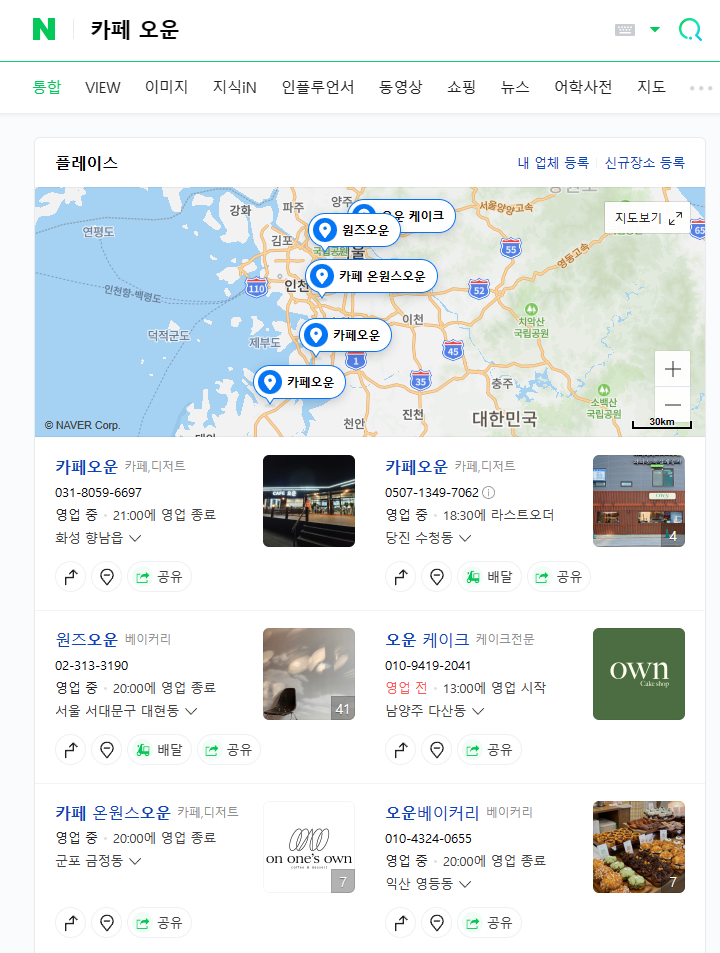Click the 오운 케이크 map marker
Image resolution: width=720 pixels, height=953 pixels.
pos(425,215)
